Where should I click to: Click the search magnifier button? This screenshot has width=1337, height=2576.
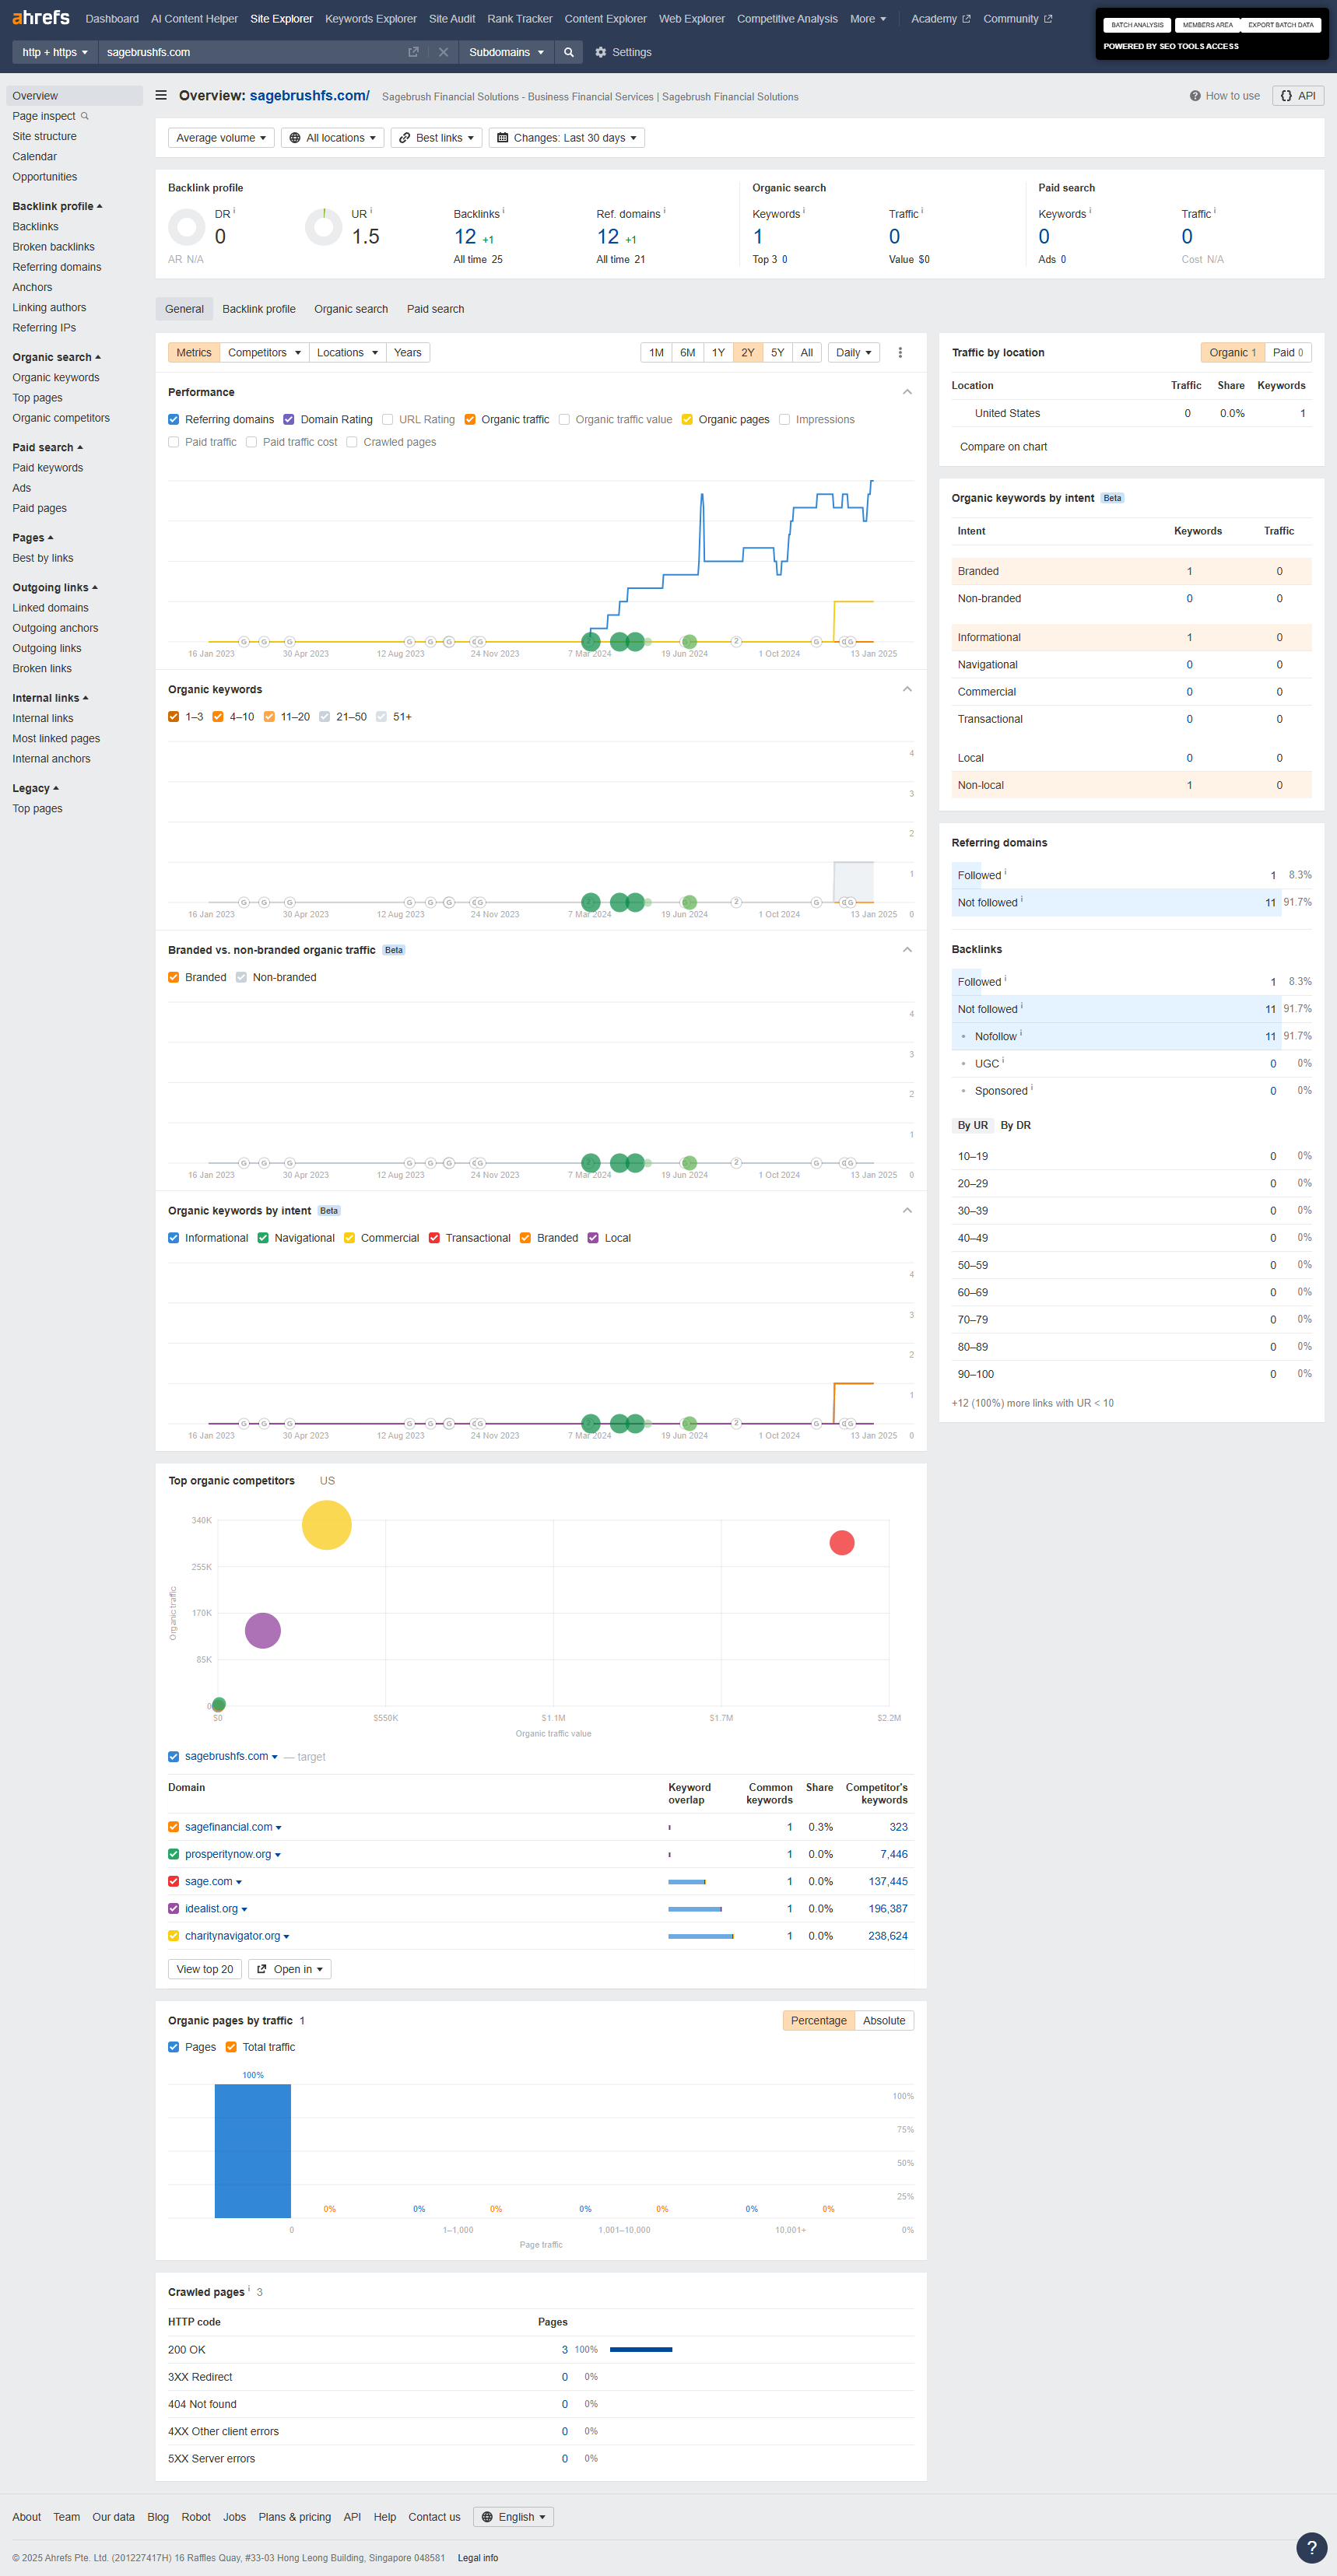click(568, 52)
